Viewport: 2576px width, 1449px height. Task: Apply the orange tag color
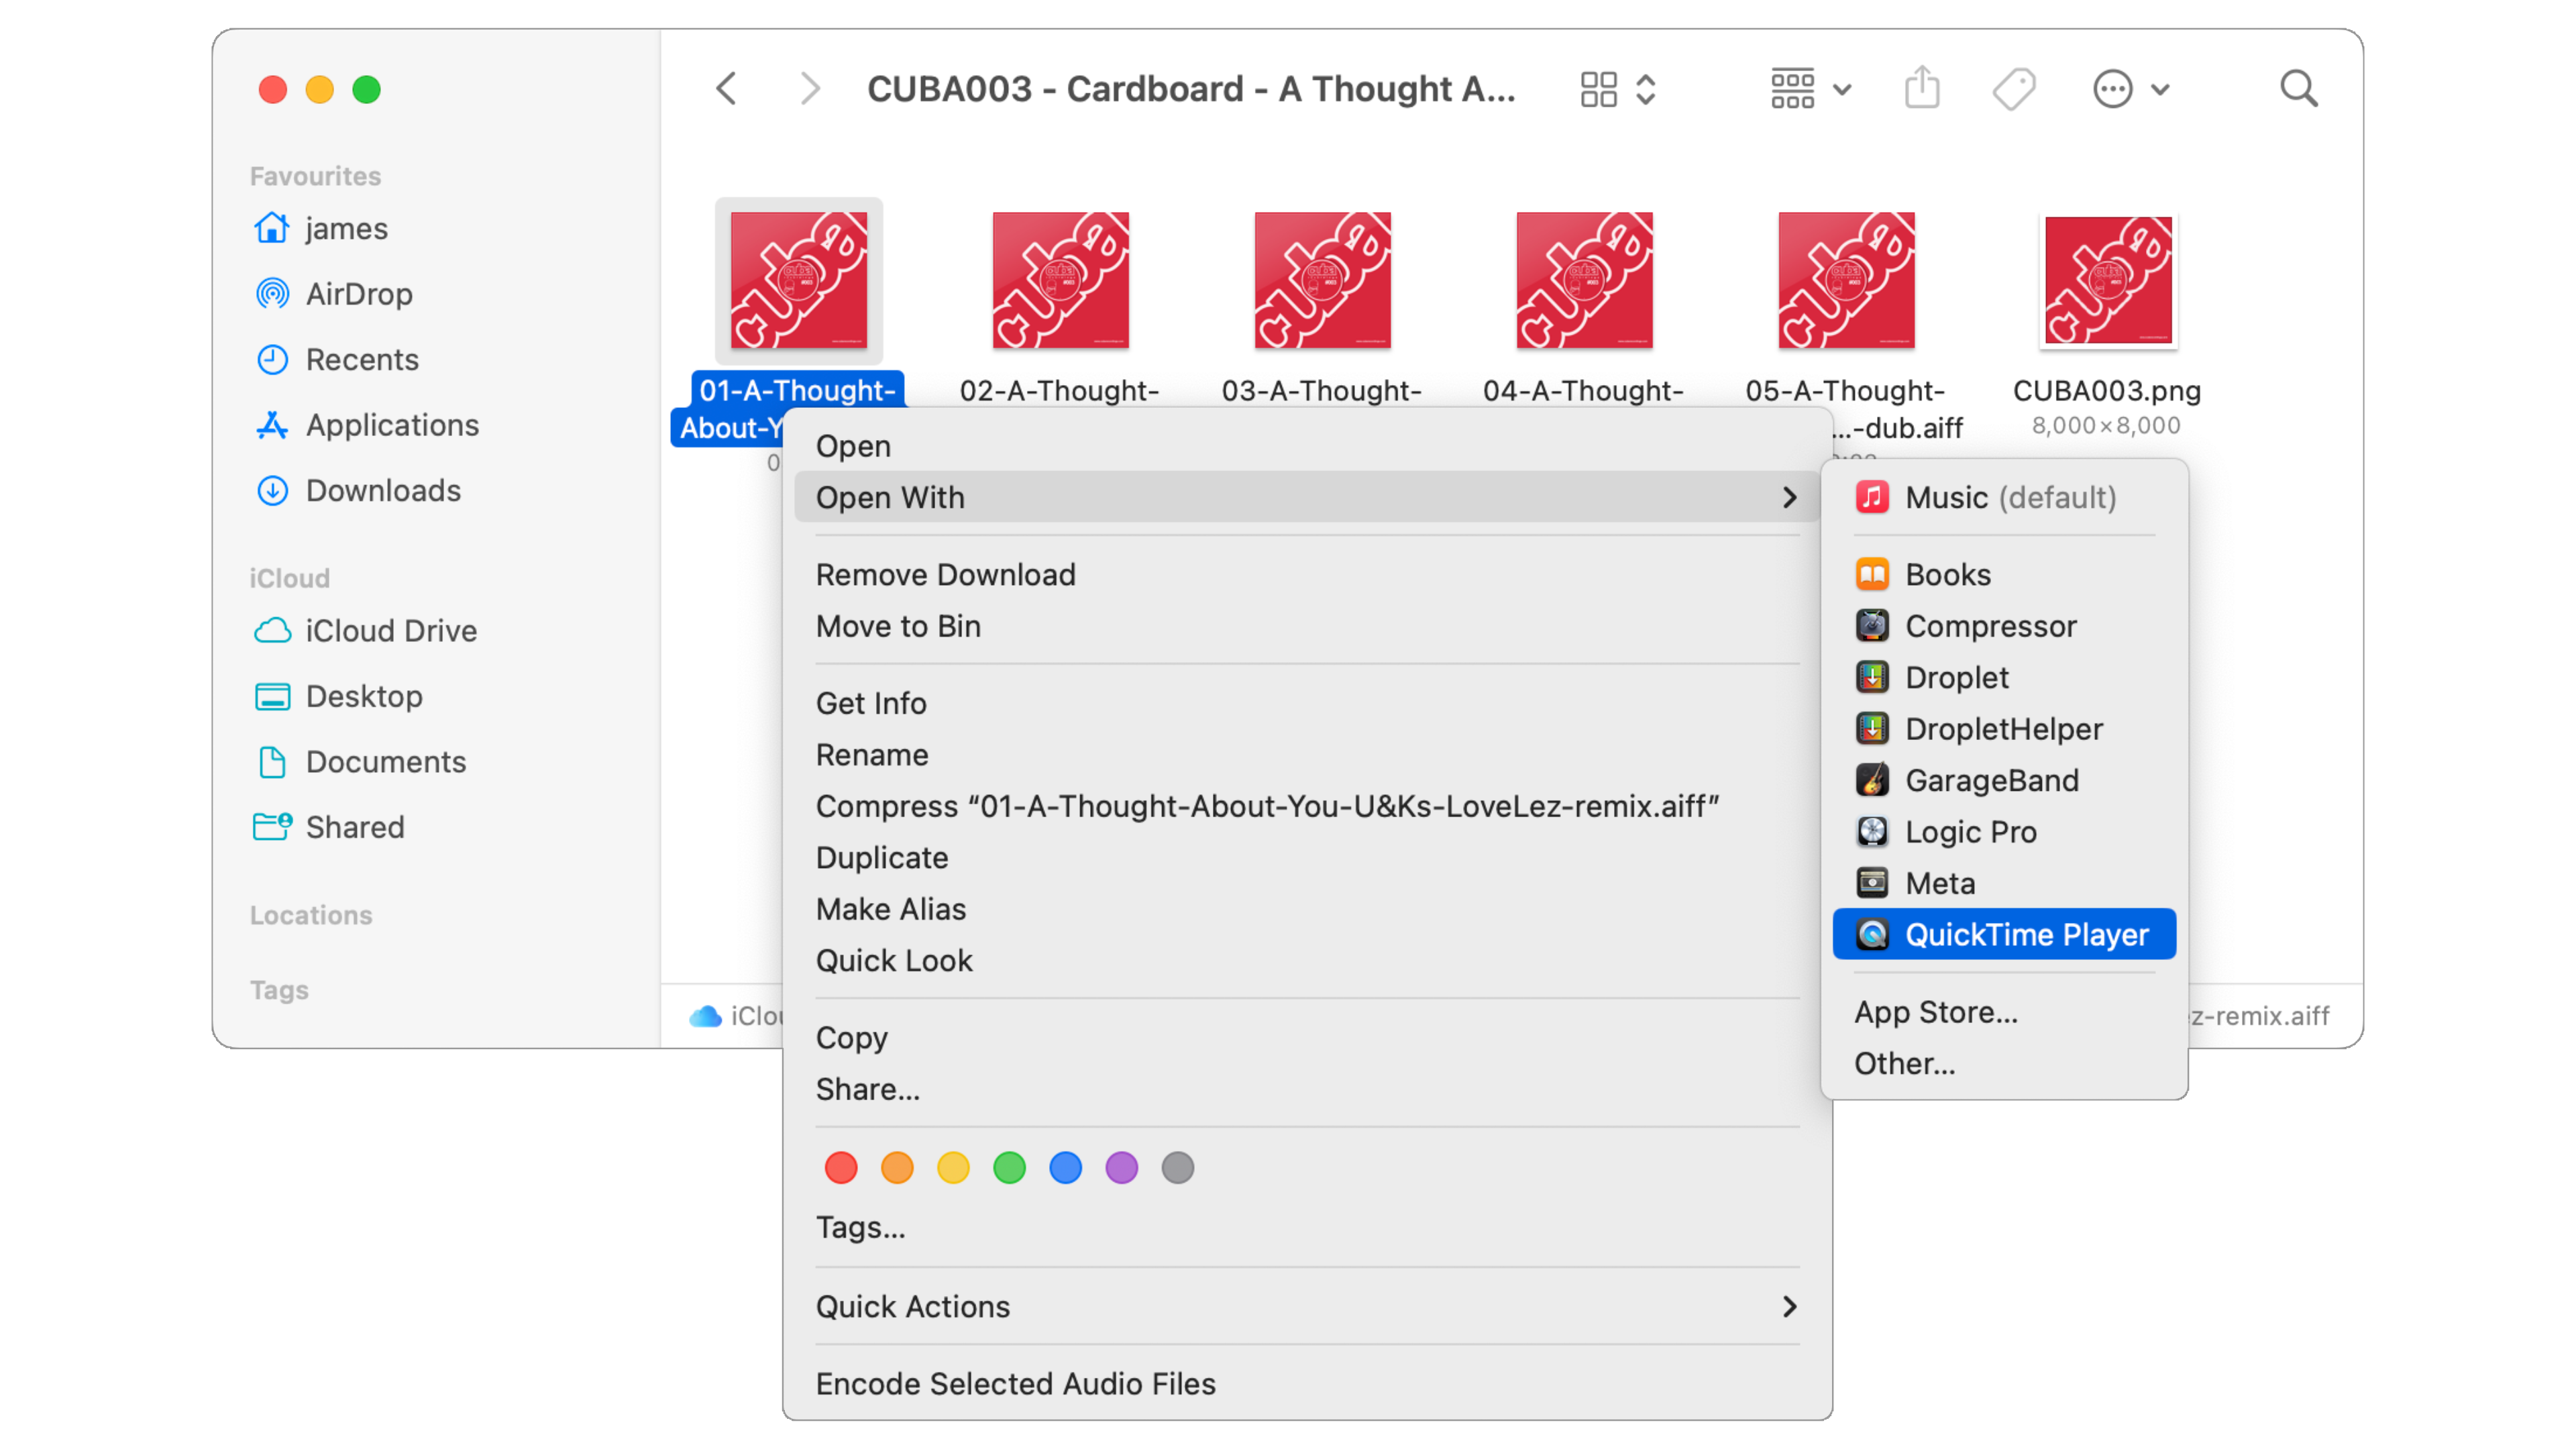click(896, 1167)
